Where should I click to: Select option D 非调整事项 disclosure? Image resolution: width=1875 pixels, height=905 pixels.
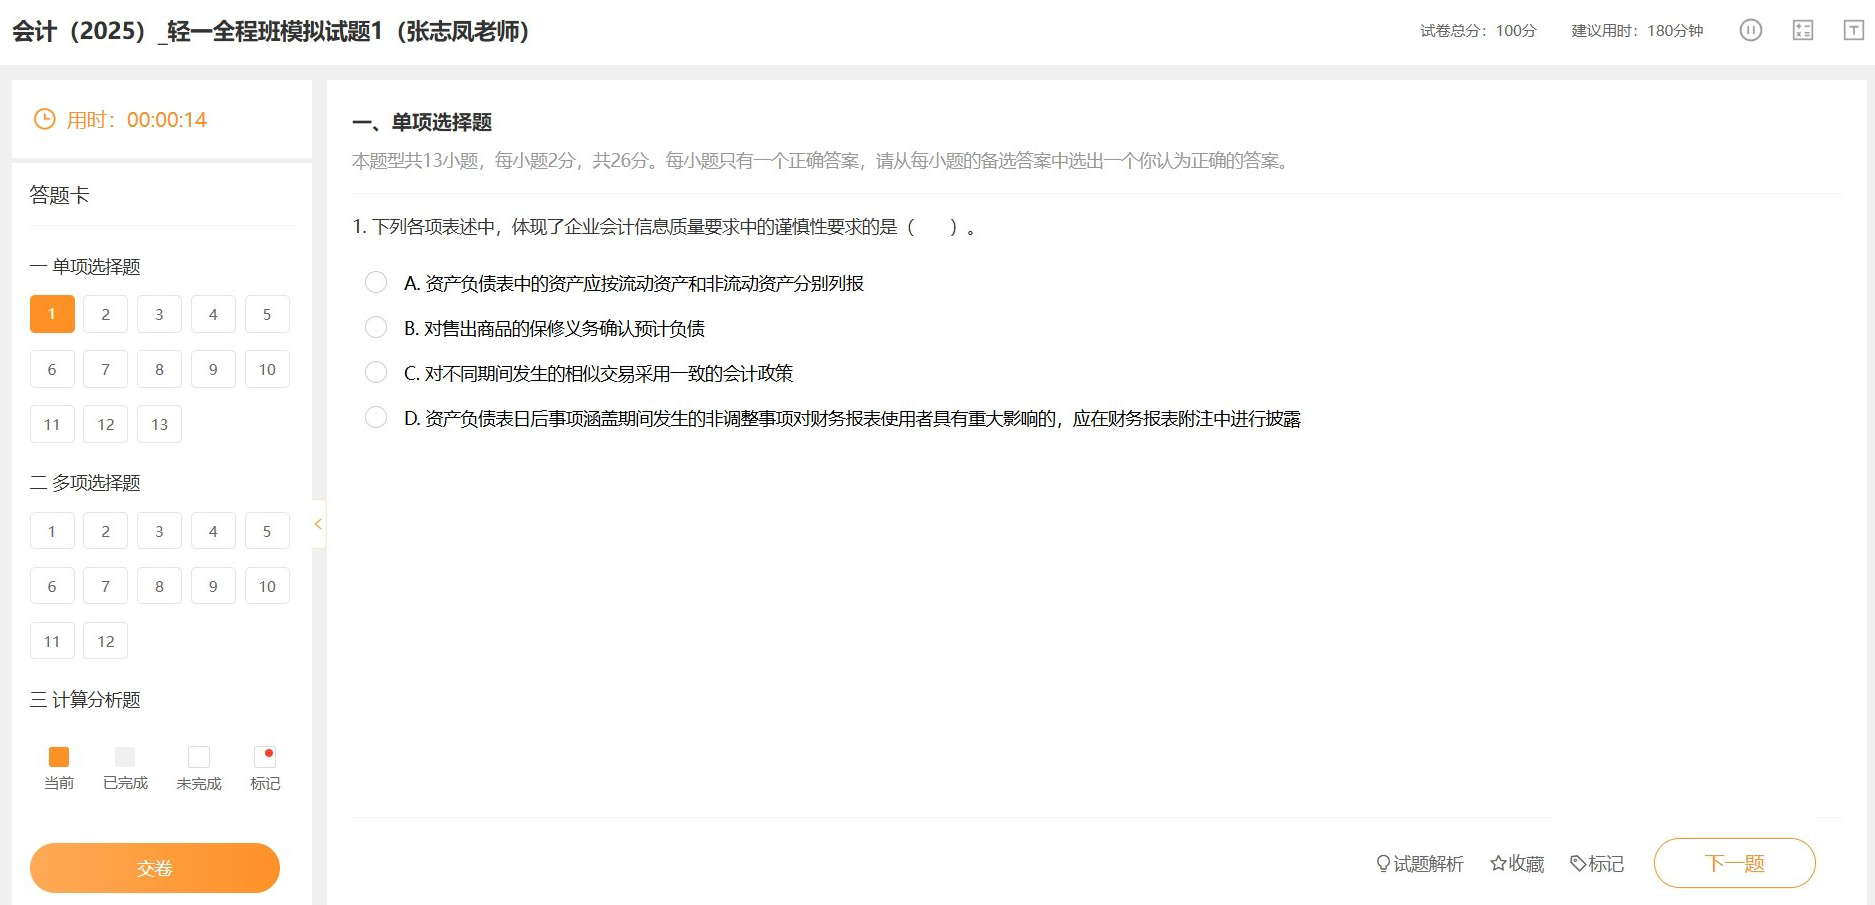(x=376, y=418)
